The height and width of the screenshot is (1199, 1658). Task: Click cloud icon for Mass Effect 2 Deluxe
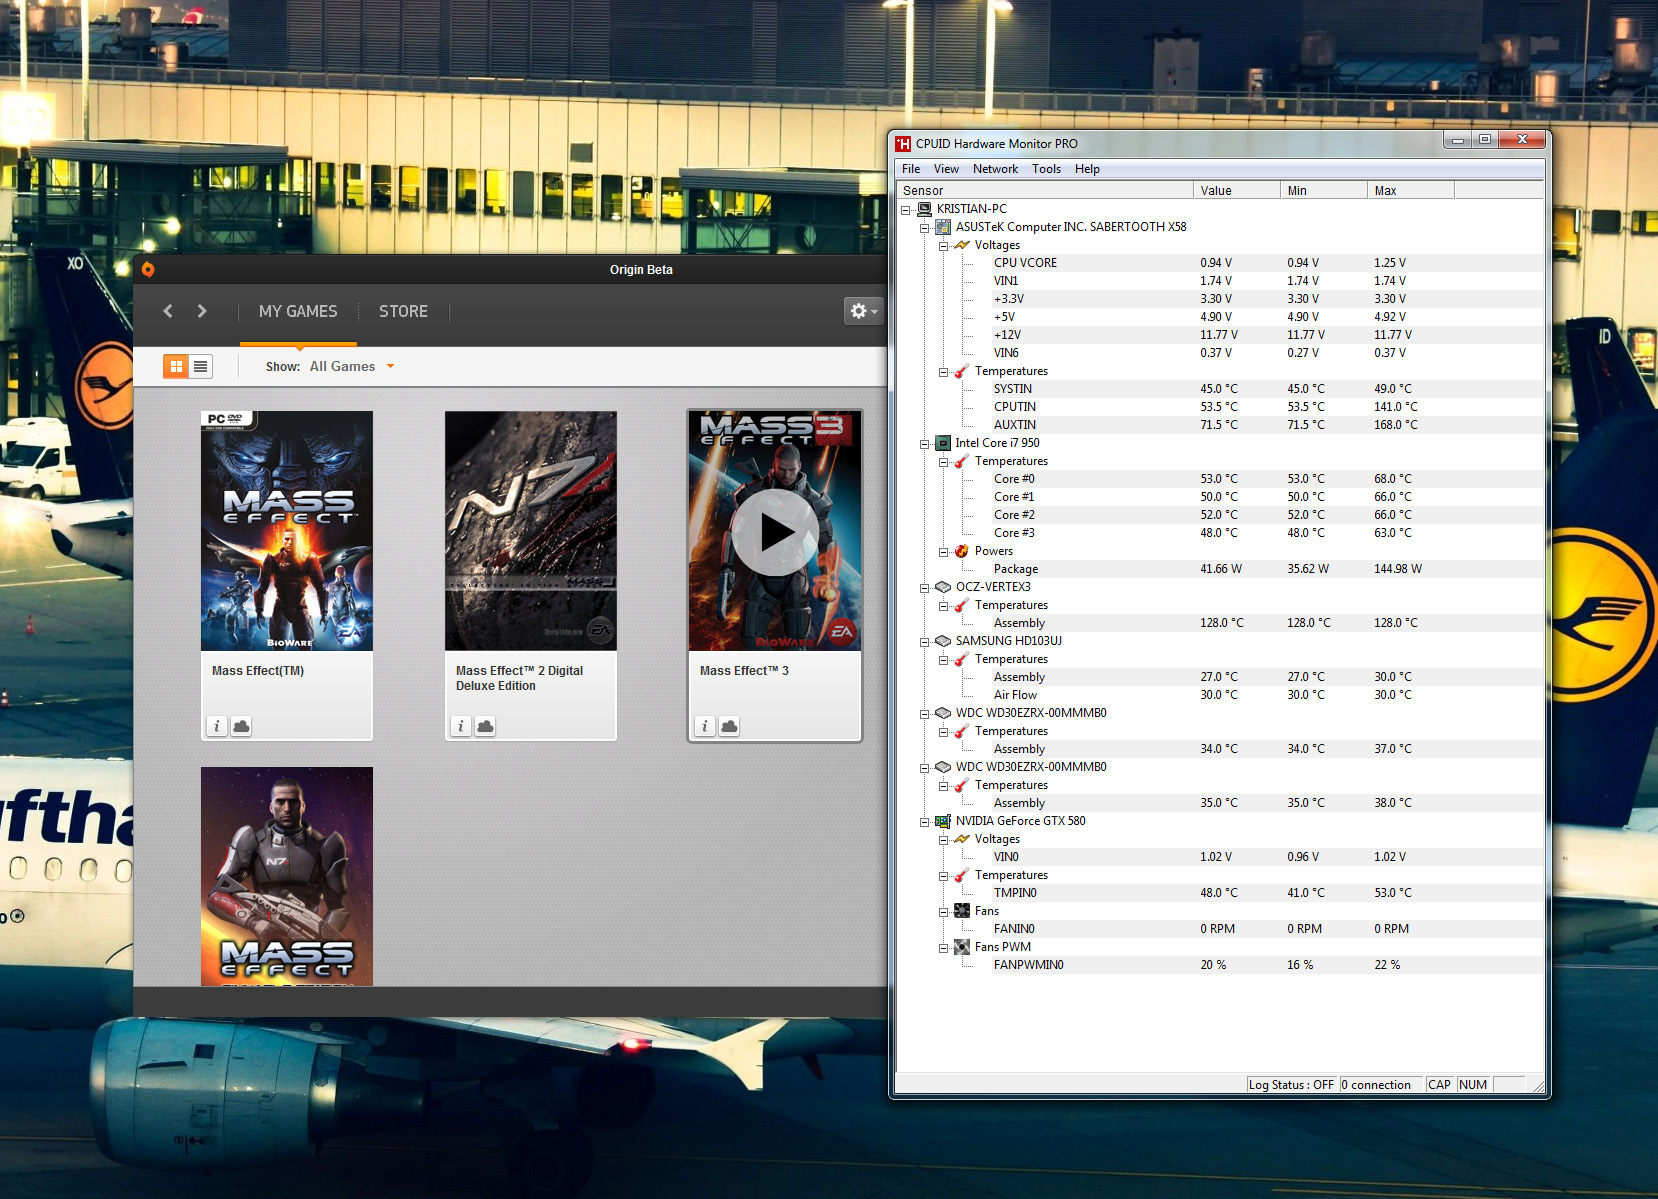[x=485, y=726]
